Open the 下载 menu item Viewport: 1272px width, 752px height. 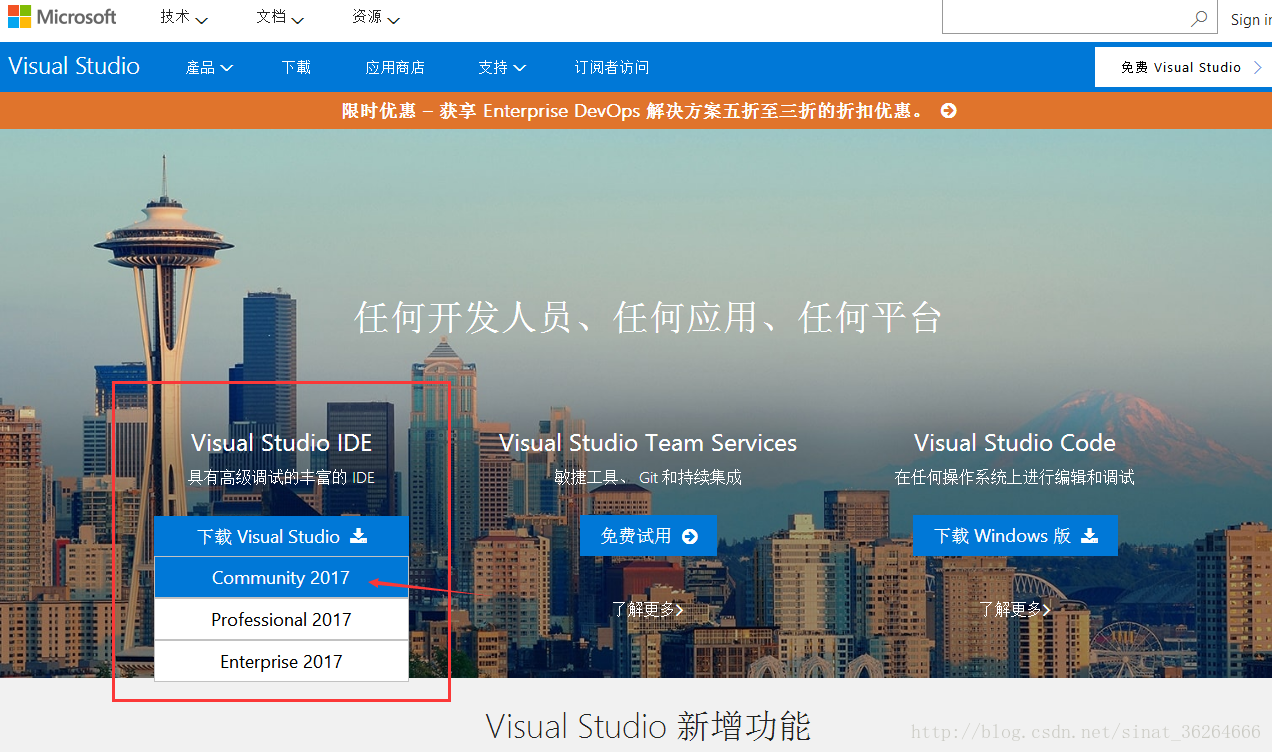point(296,67)
